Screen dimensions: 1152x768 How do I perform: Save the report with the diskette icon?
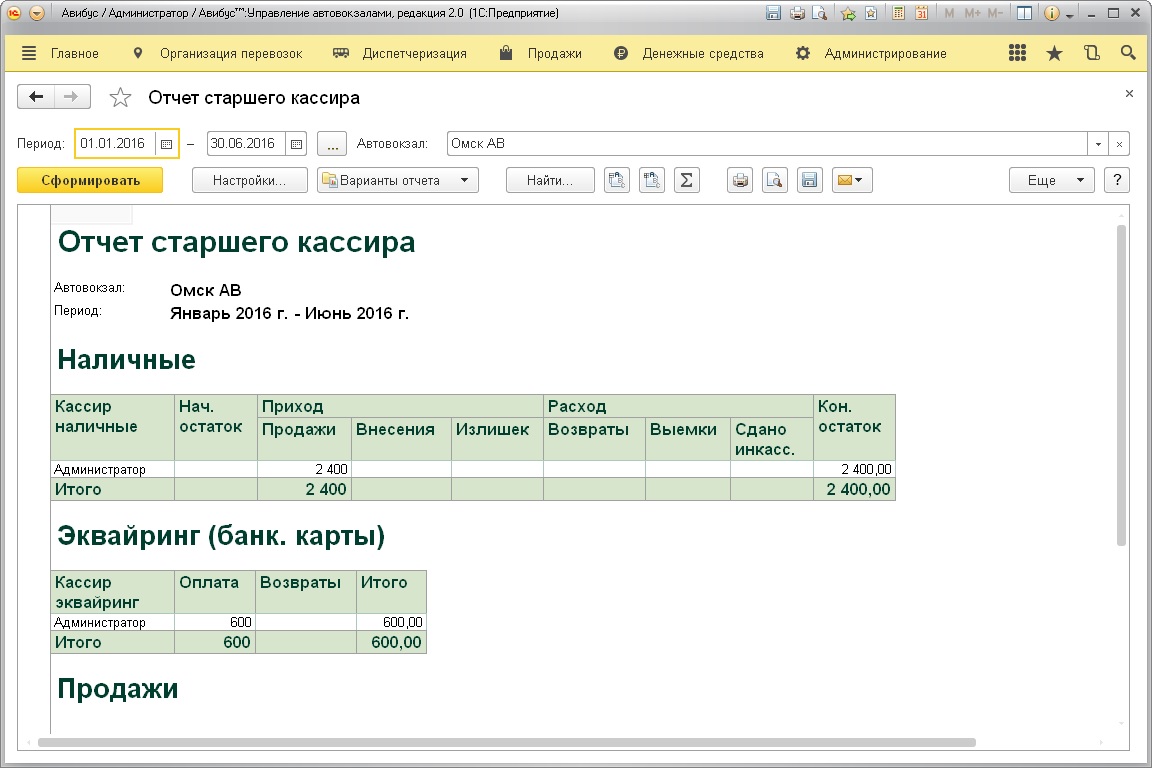[809, 181]
